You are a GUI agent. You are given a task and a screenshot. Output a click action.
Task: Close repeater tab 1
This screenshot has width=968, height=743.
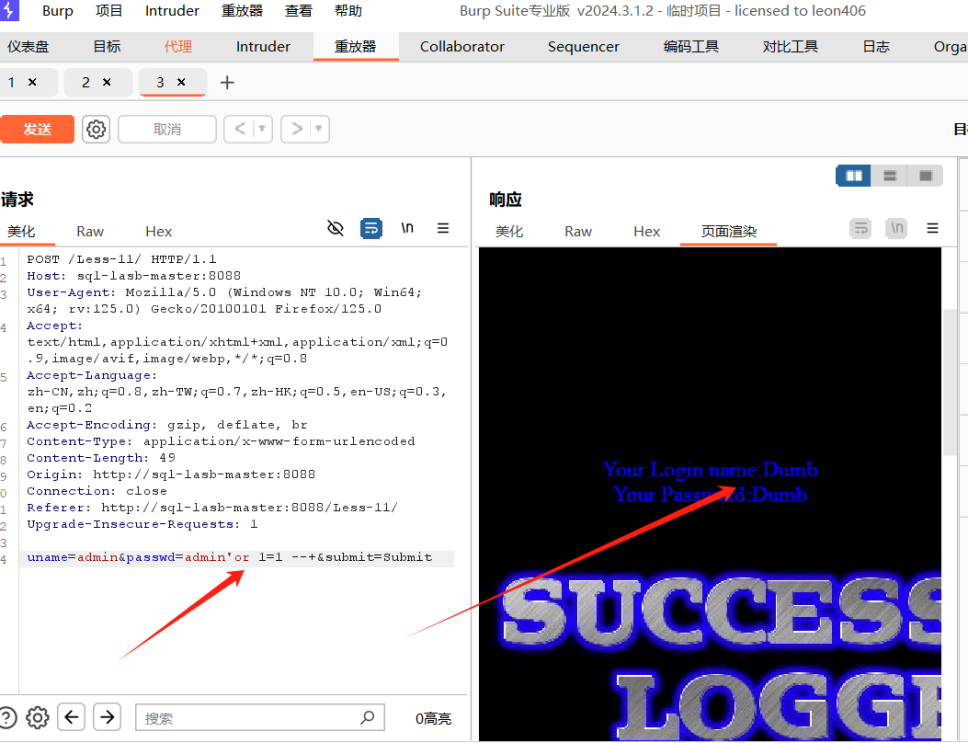(x=33, y=82)
